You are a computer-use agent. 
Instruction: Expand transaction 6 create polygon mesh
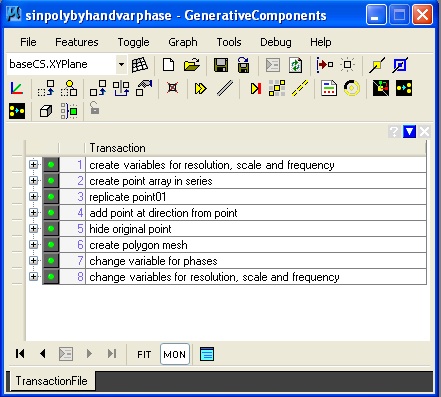tap(33, 244)
